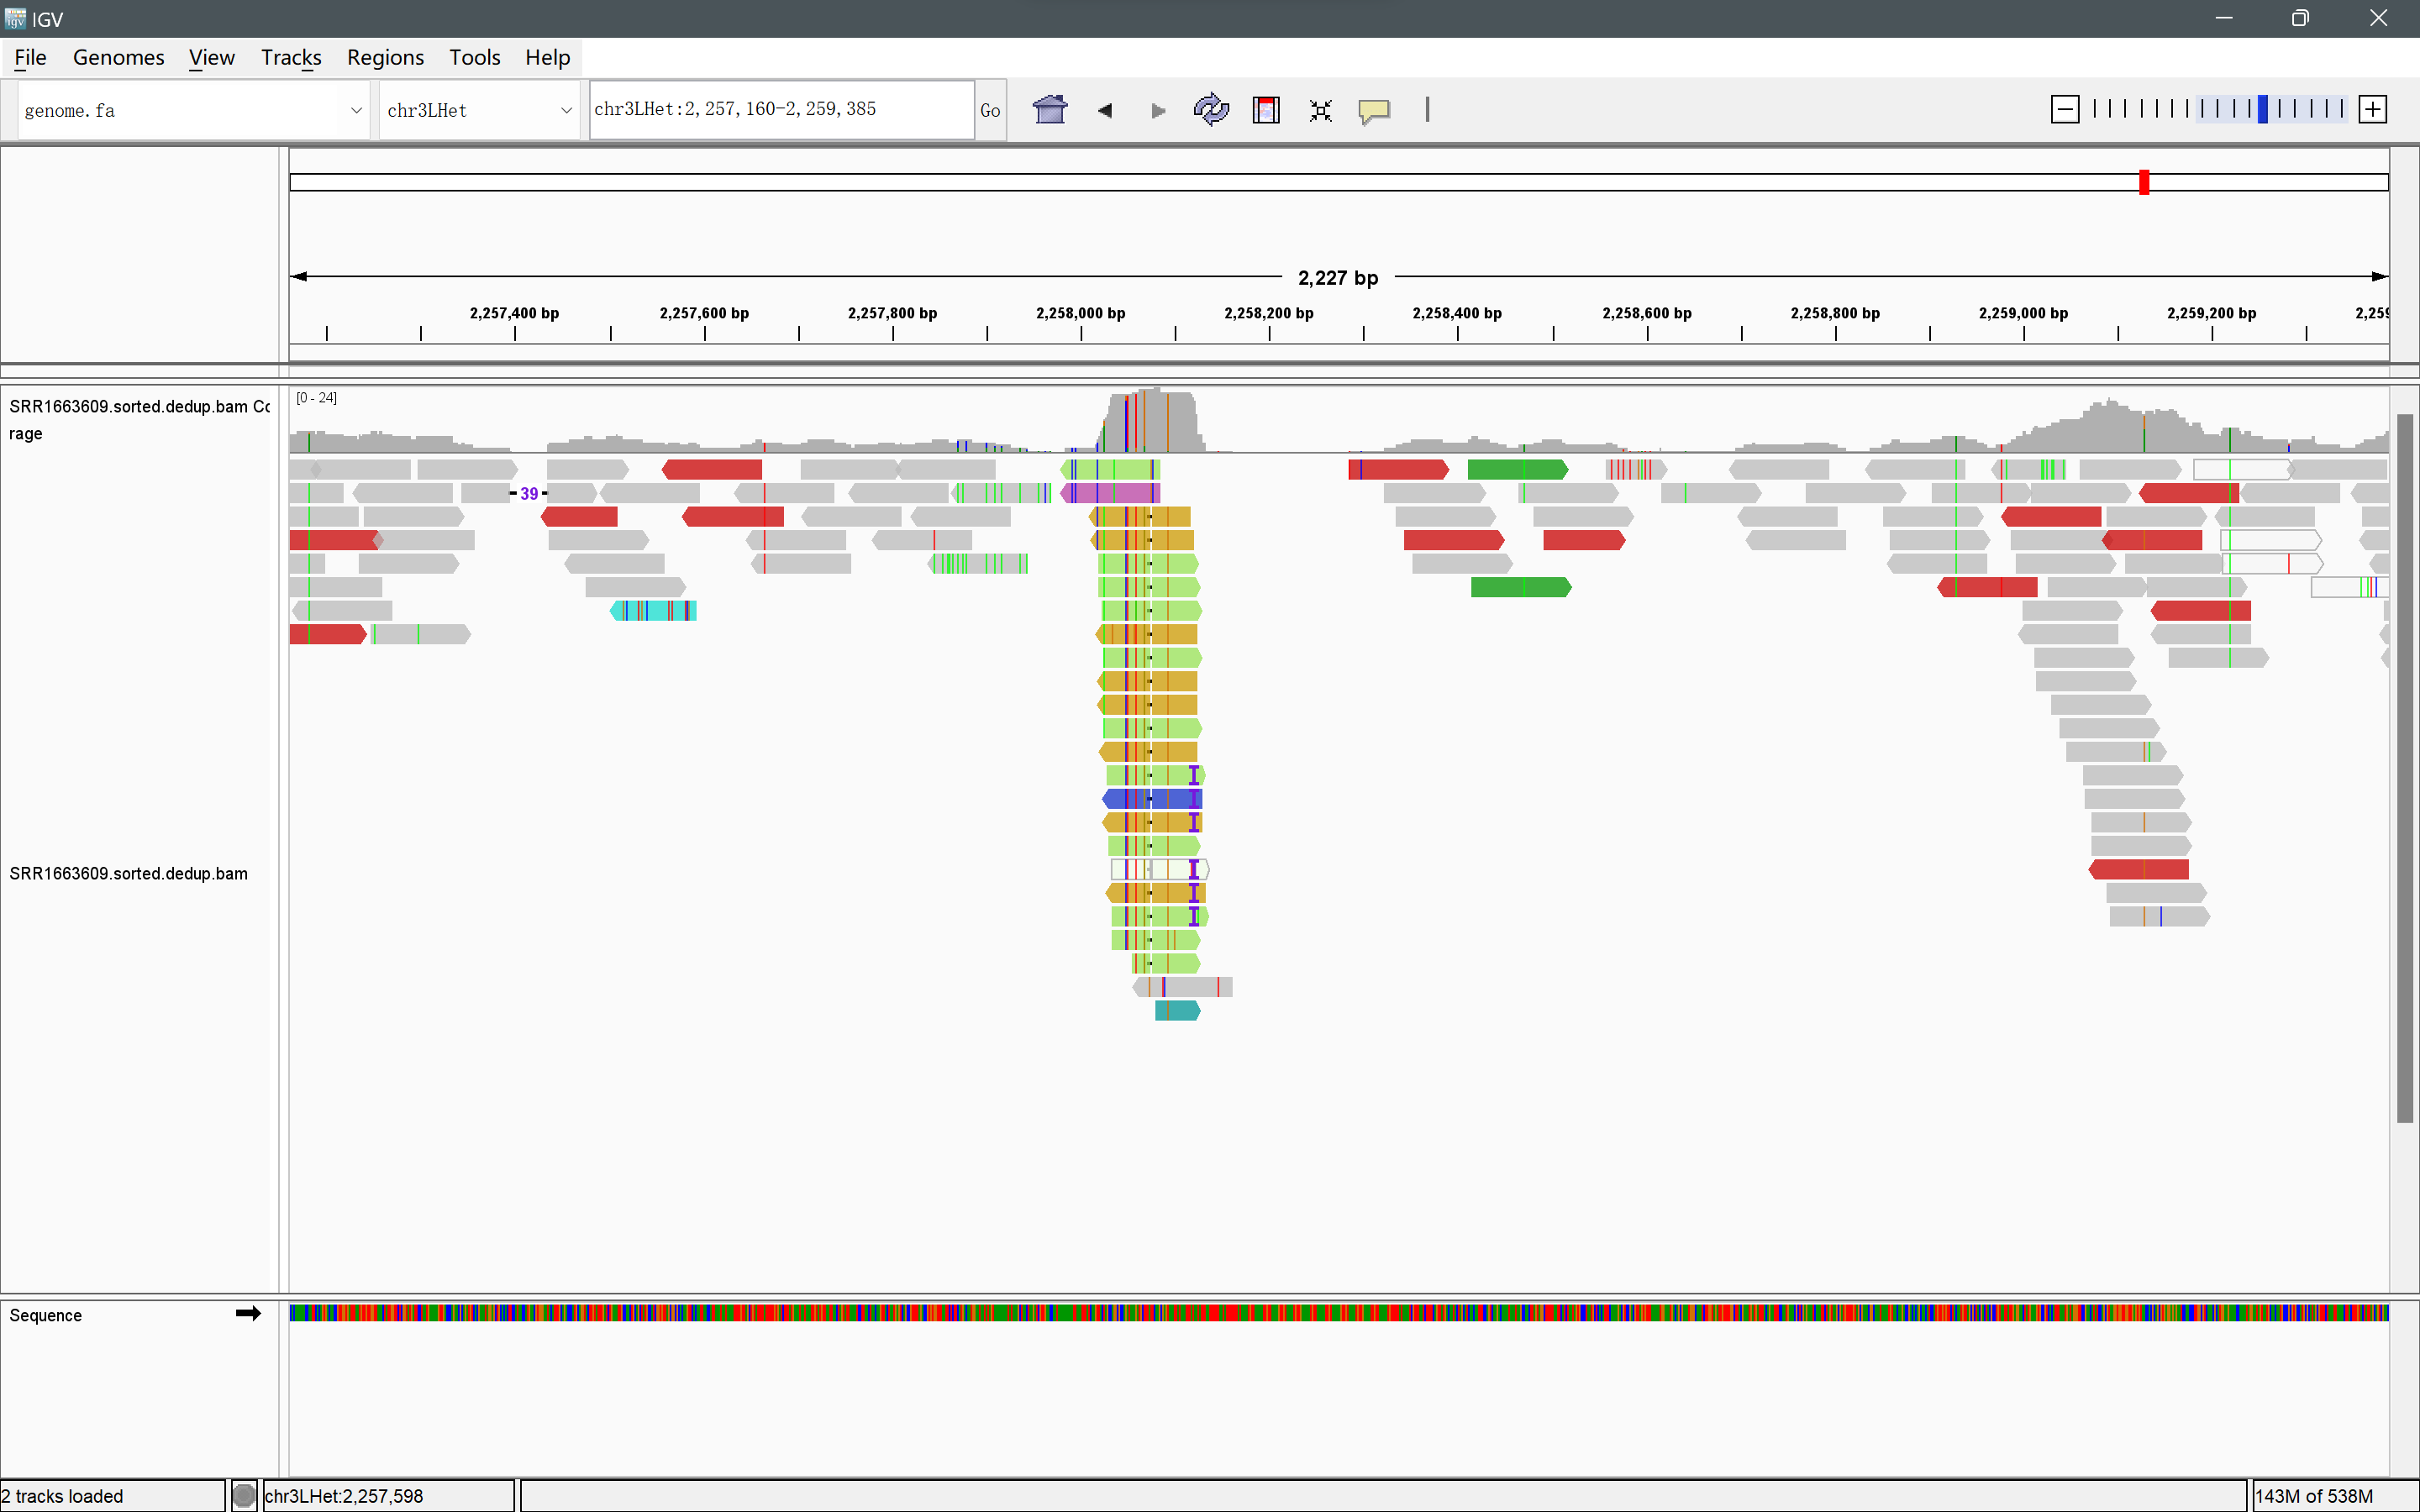Viewport: 2420px width, 1512px height.
Task: Go forward with the right arrow
Action: 1158,110
